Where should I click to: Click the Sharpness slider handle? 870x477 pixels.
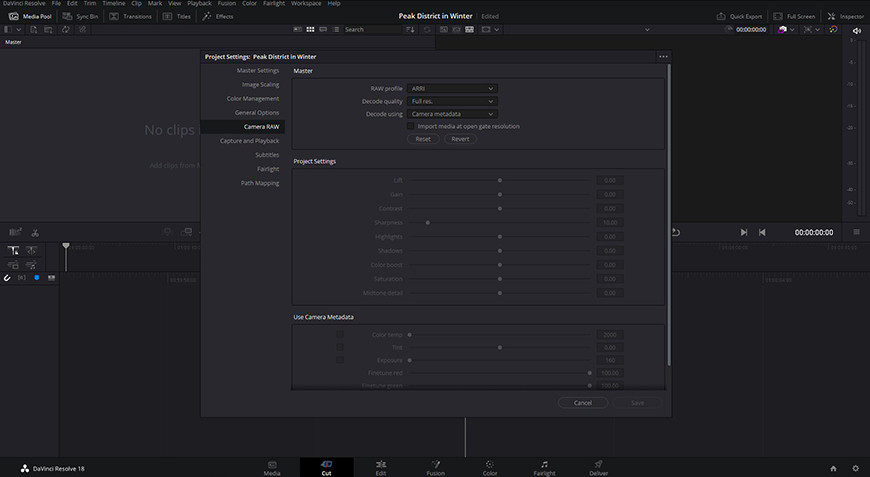tap(428, 222)
